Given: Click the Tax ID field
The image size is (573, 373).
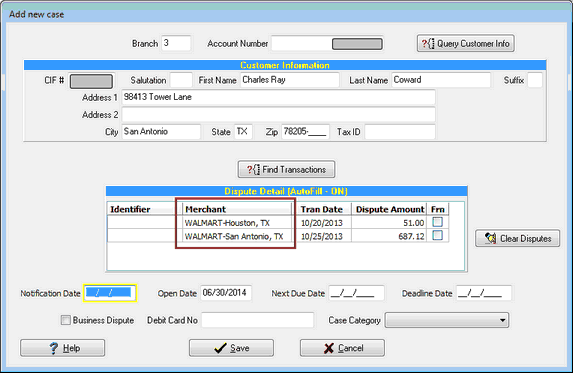Looking at the screenshot, I should click(400, 132).
